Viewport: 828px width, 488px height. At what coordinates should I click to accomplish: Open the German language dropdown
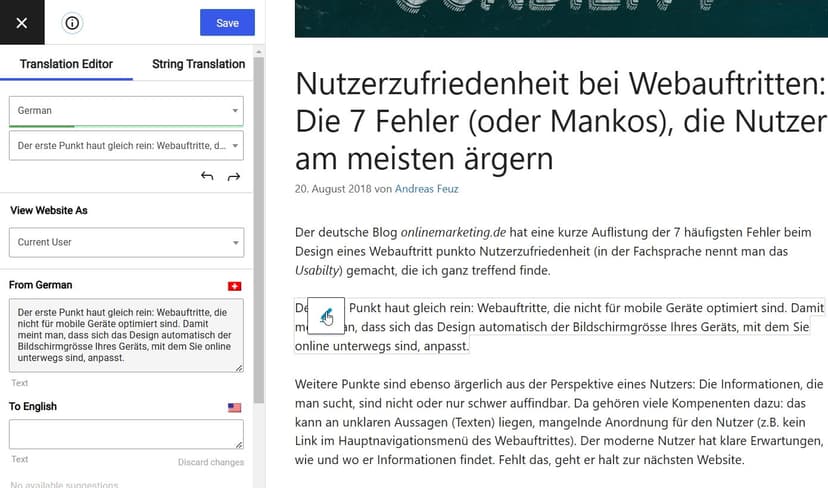pyautogui.click(x=126, y=110)
